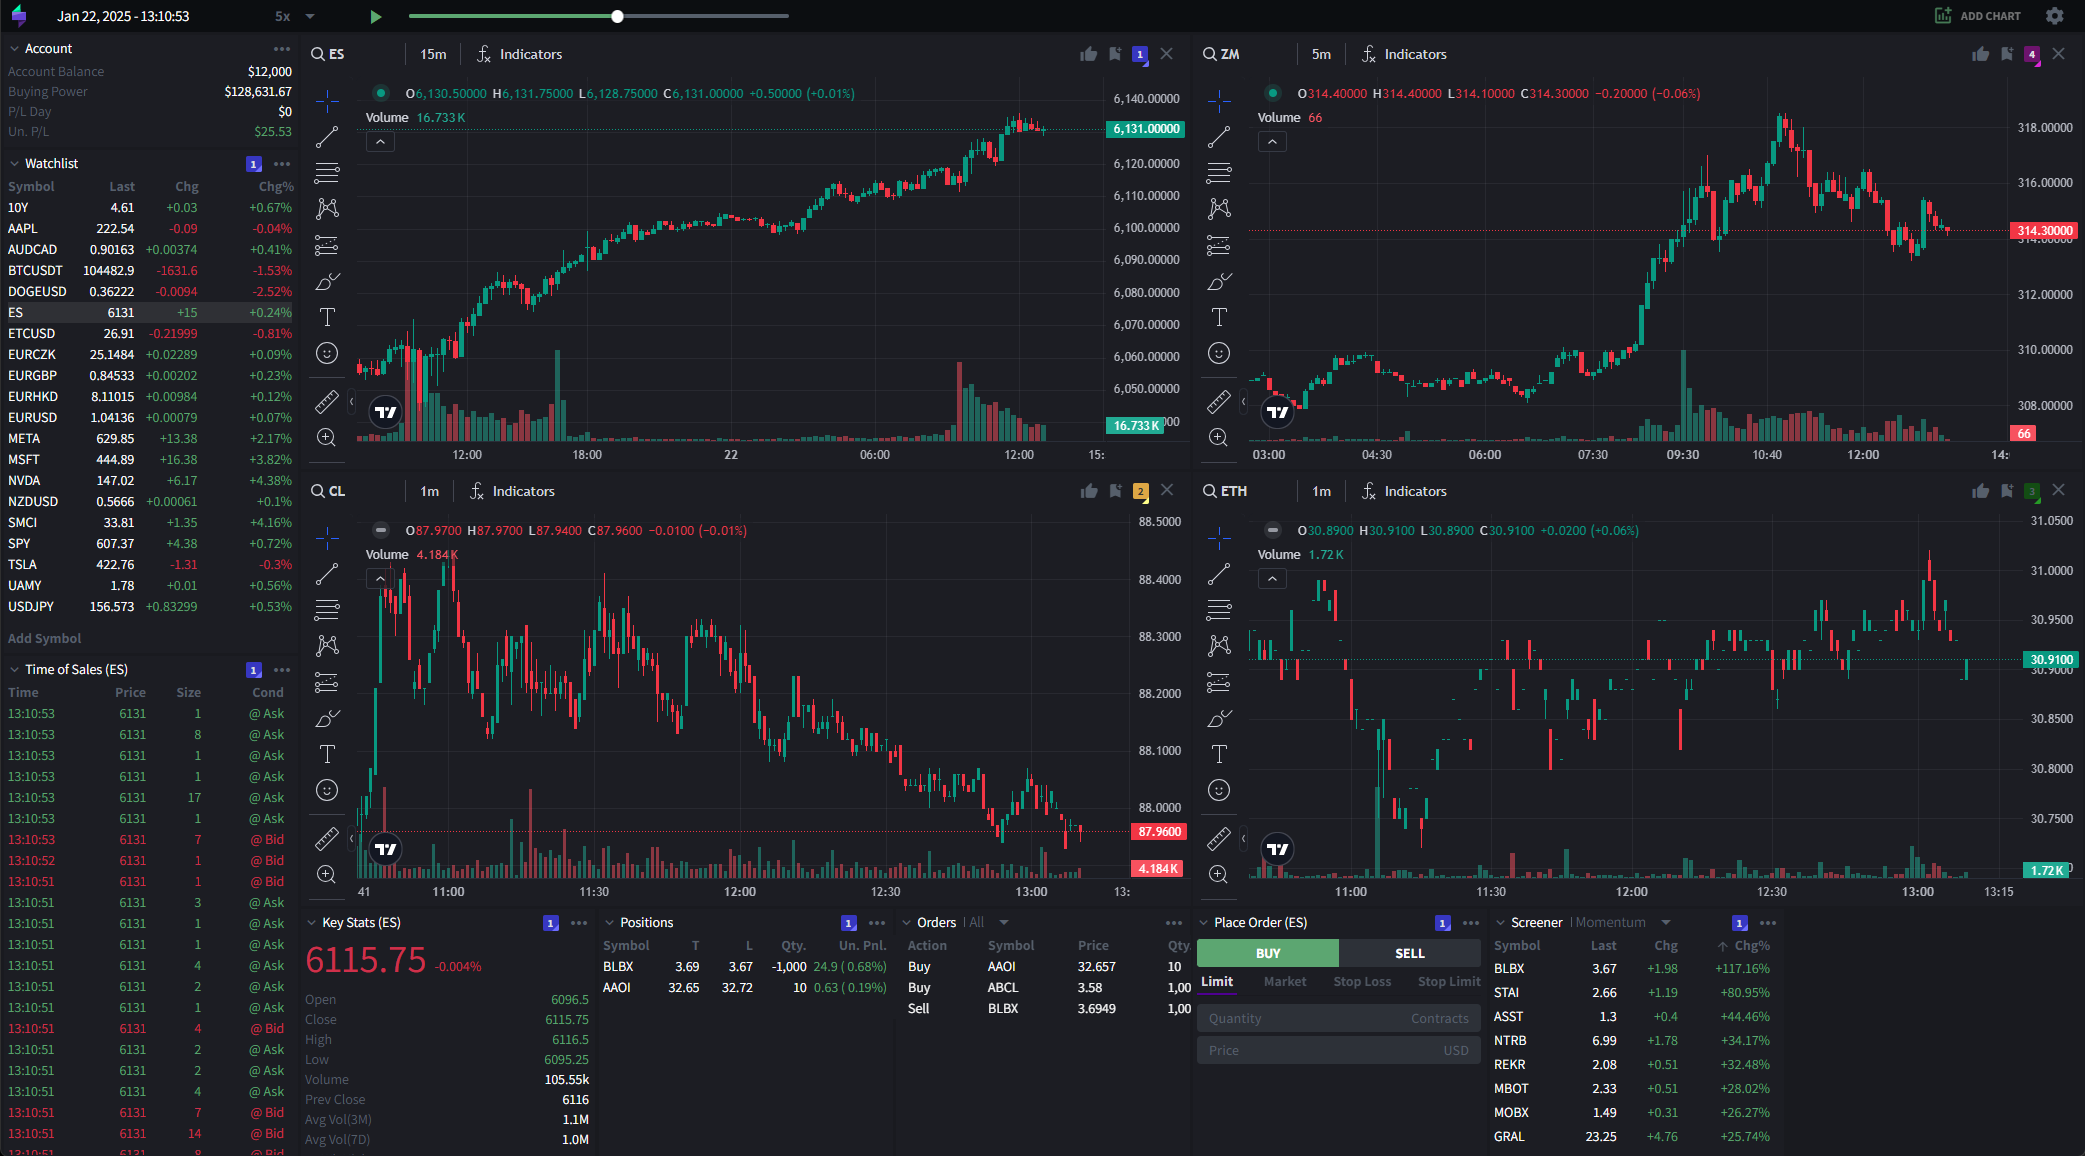Screen dimensions: 2085x1156
Task: Search symbol in ES chart header
Action: click(x=328, y=54)
